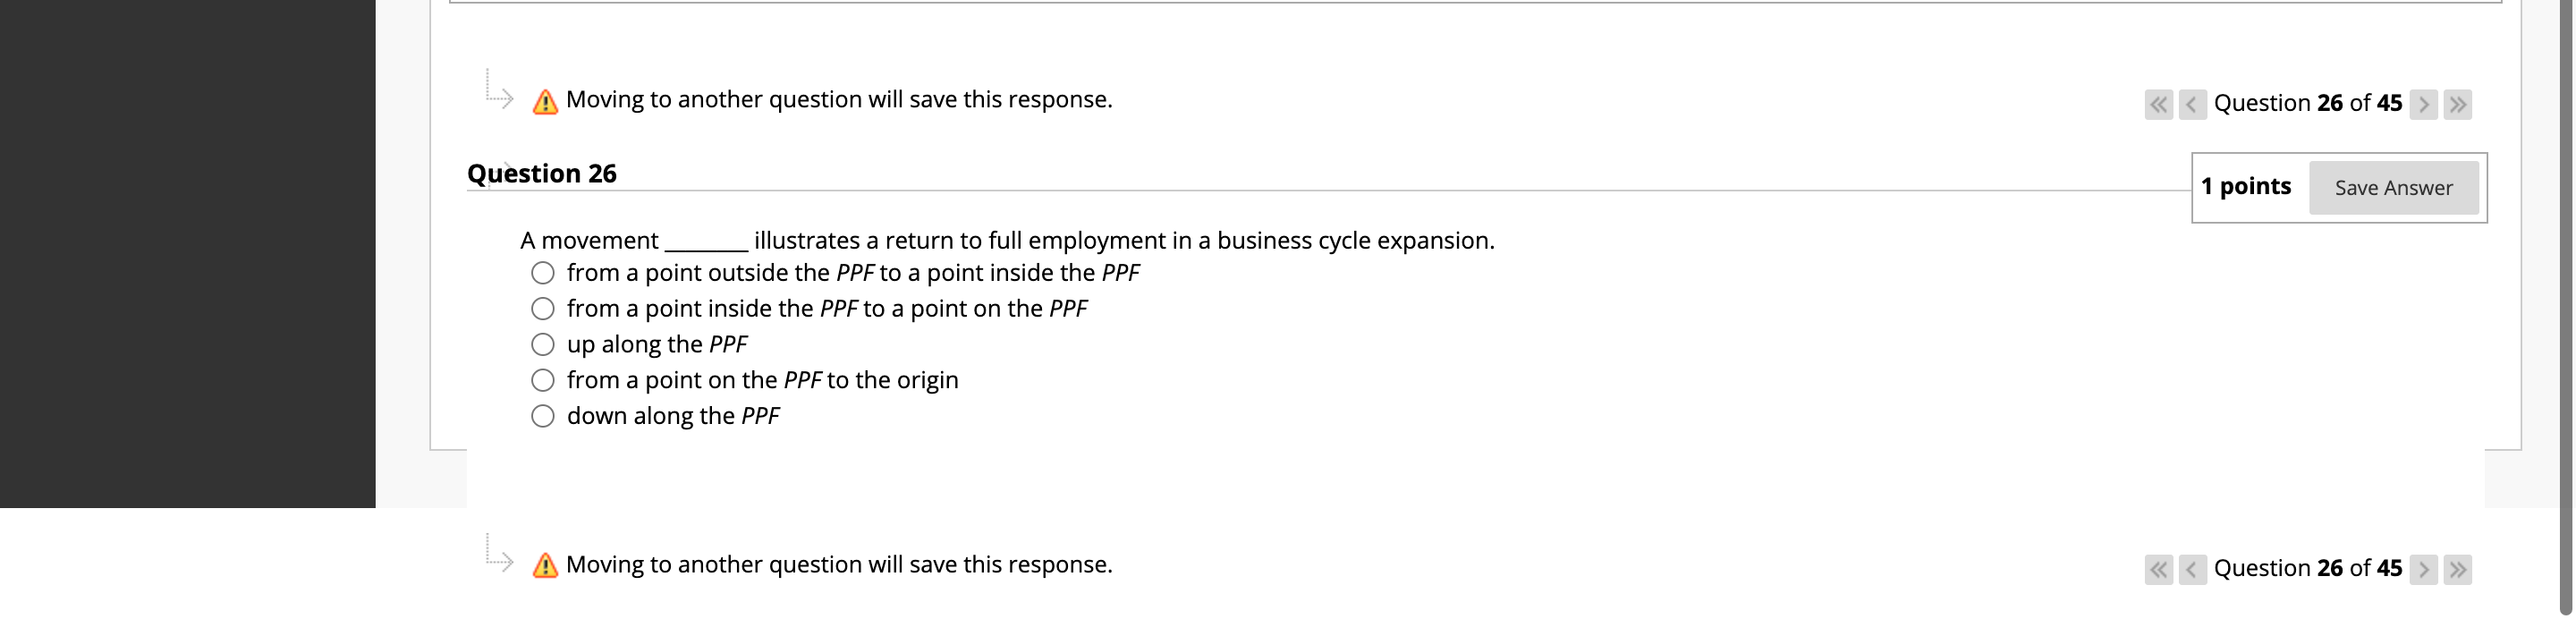Screen dimensions: 2576x619
Task: Select 'from a point inside the PPF' option
Action: (542, 308)
